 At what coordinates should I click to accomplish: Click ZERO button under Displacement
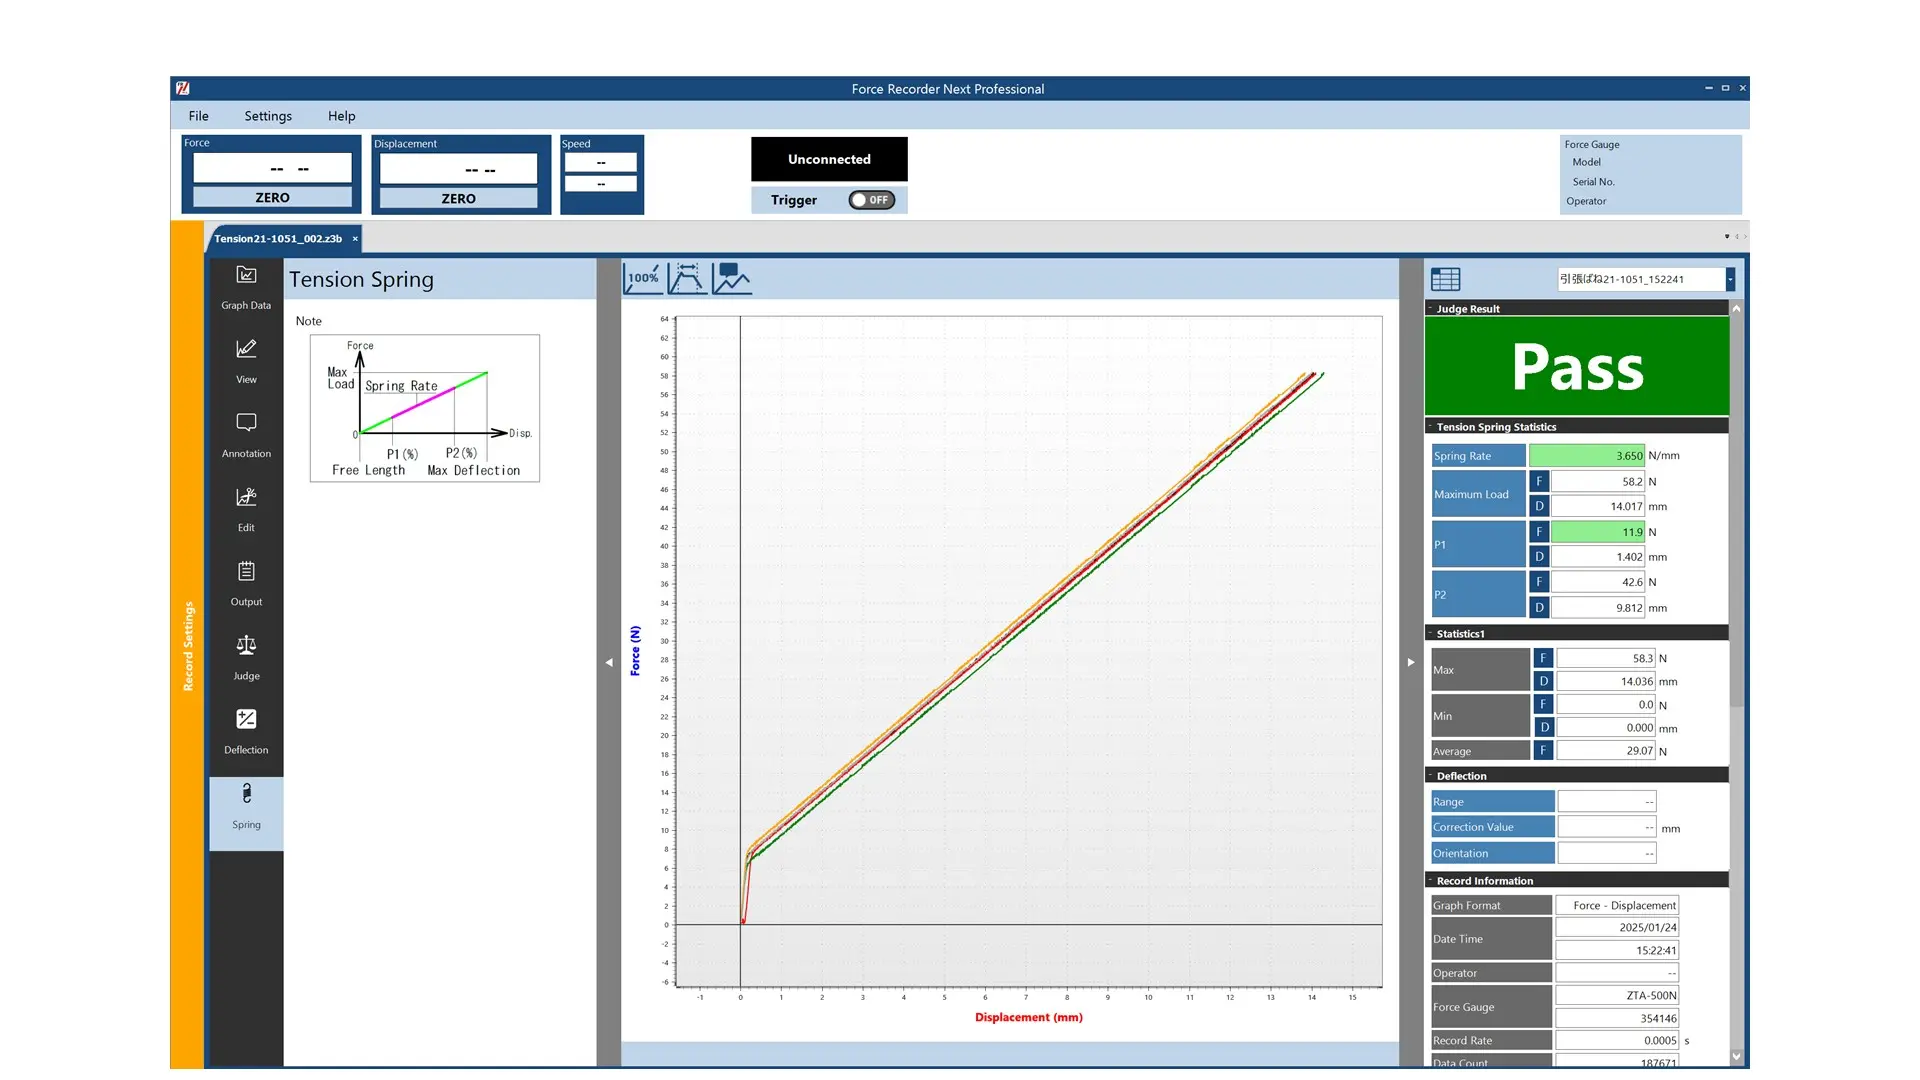coord(459,199)
